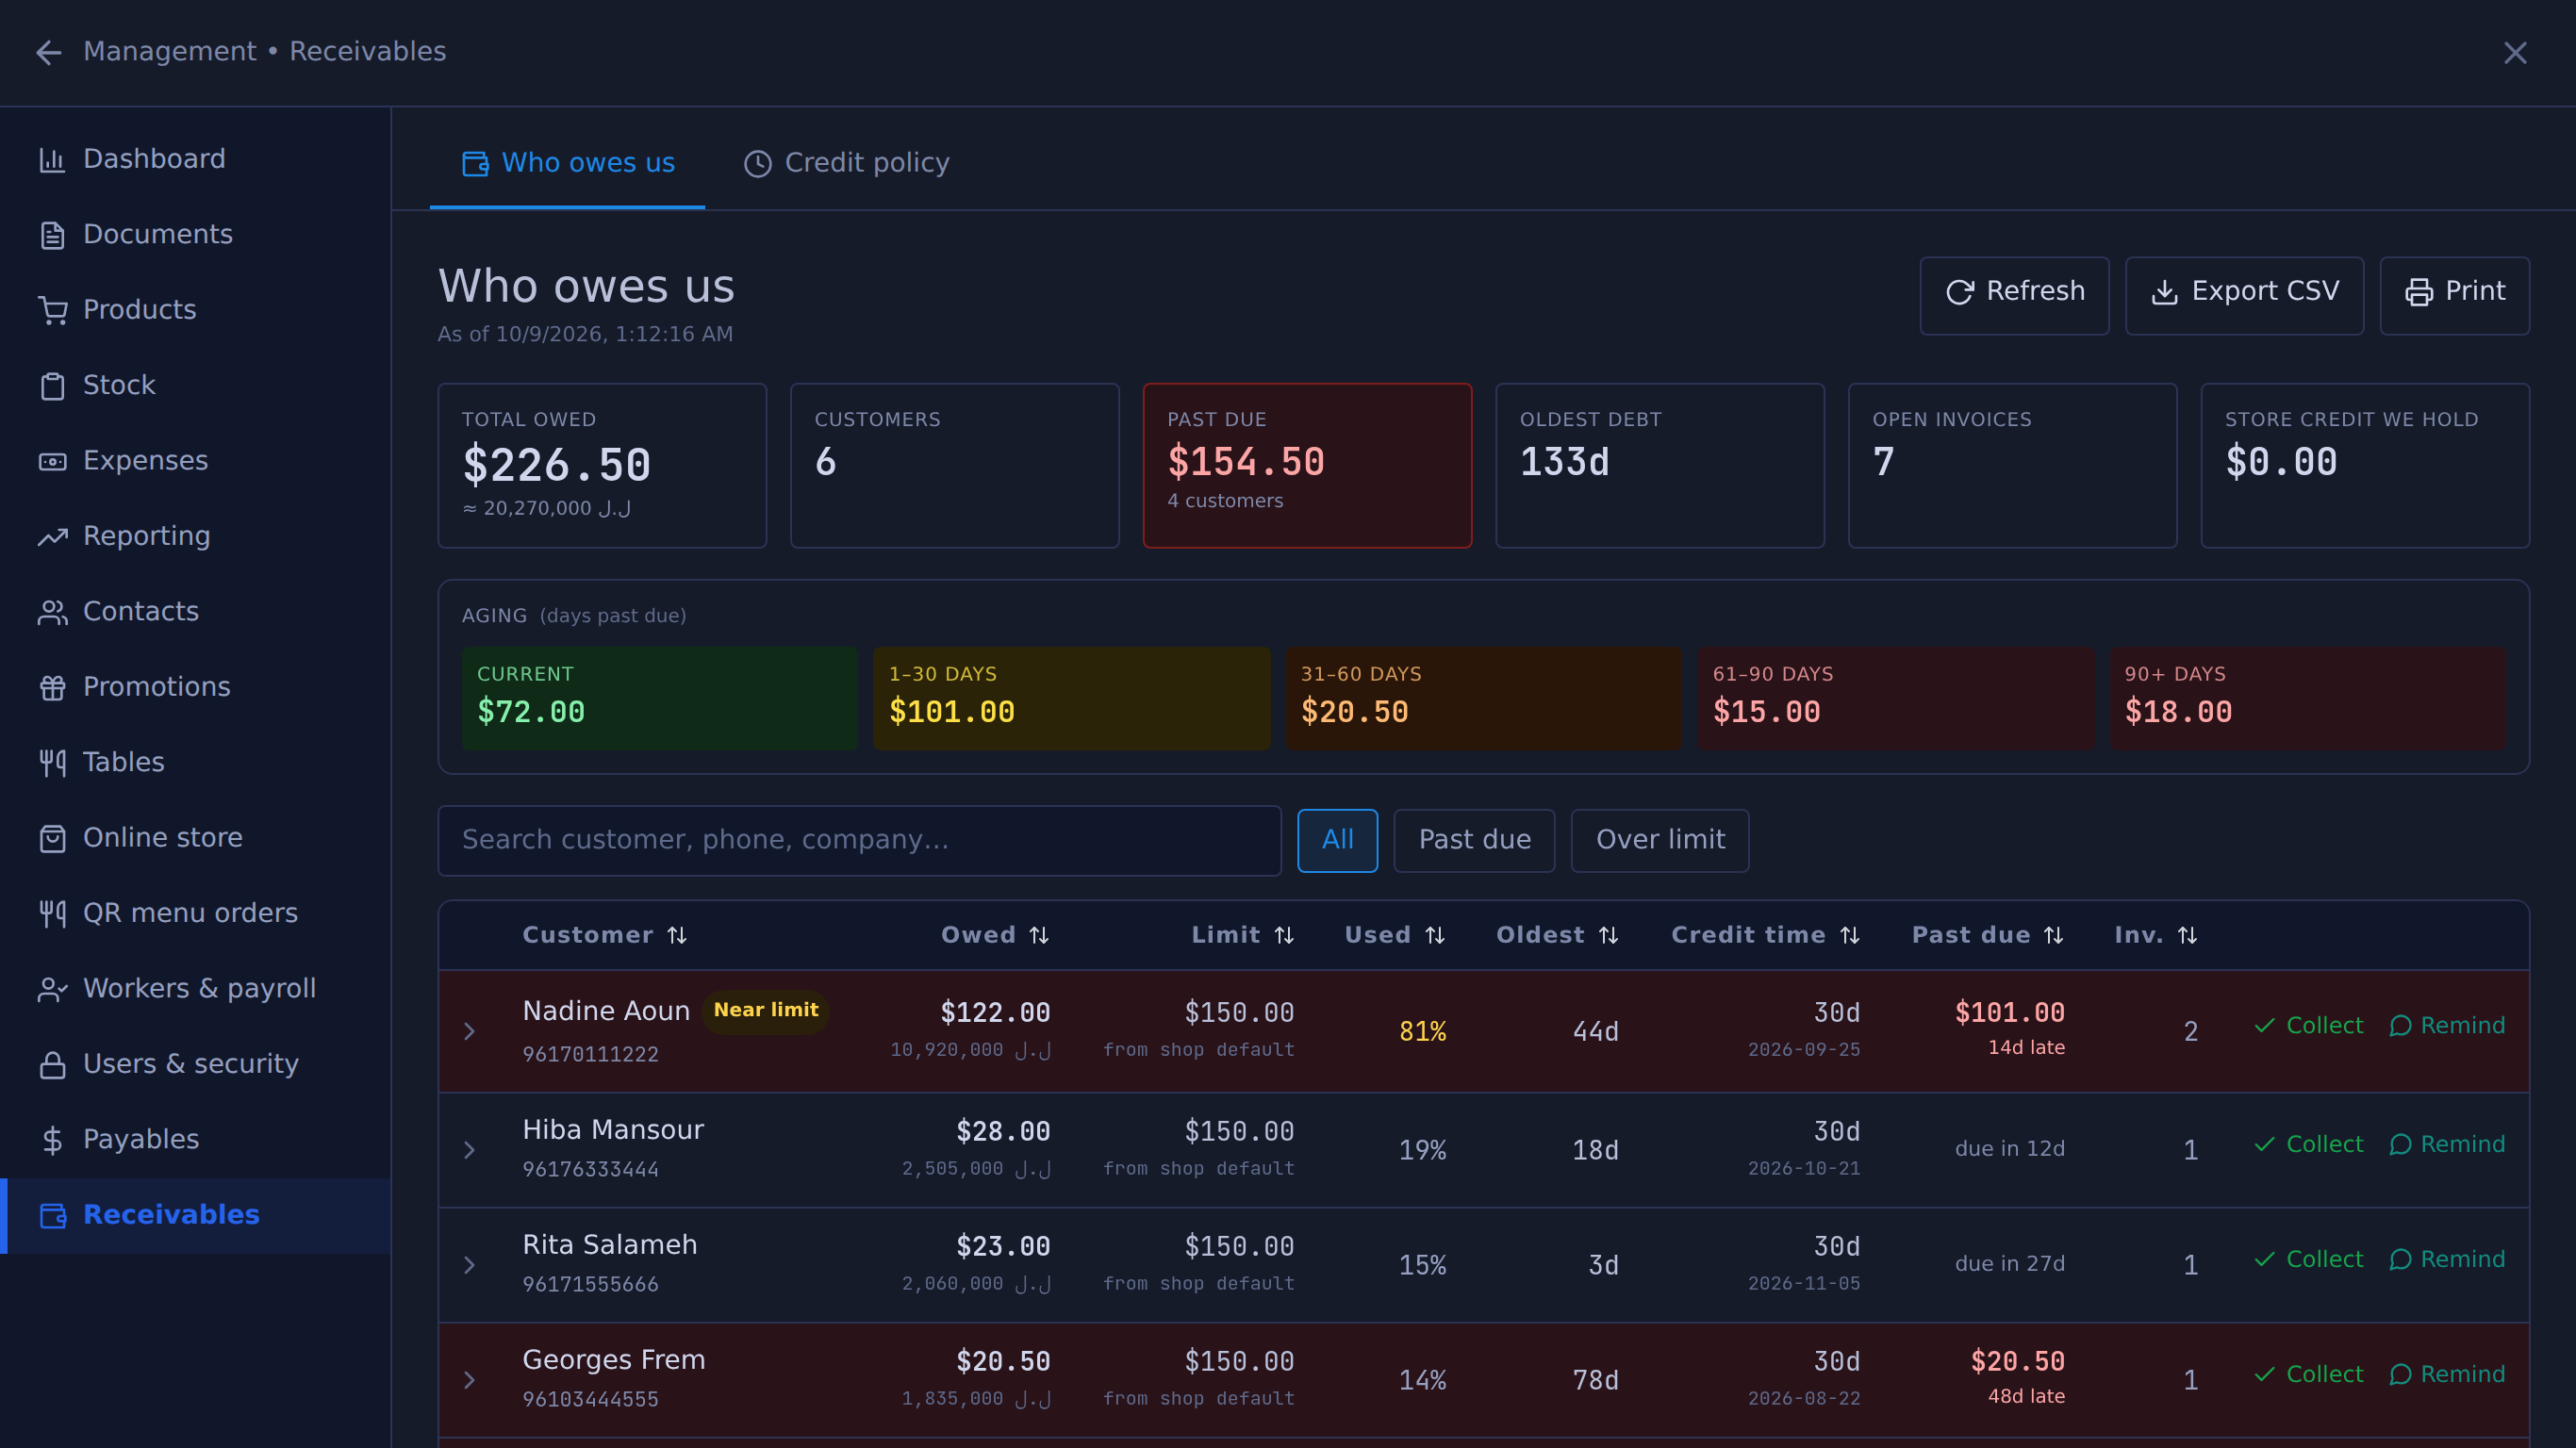Viewport: 2576px width, 1448px height.
Task: Switch to the Who owes us tab
Action: point(567,163)
